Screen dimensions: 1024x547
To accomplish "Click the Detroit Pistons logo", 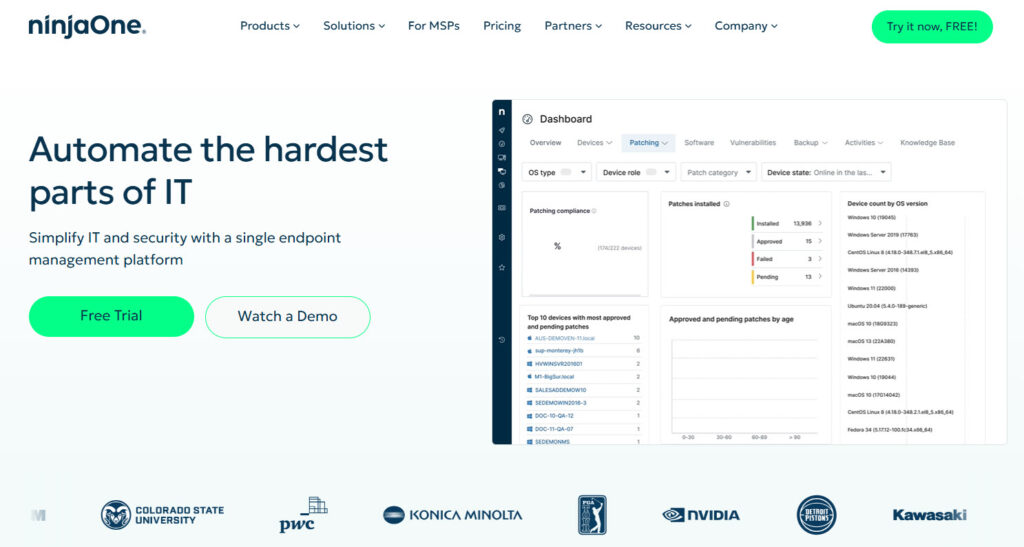I will (x=816, y=515).
